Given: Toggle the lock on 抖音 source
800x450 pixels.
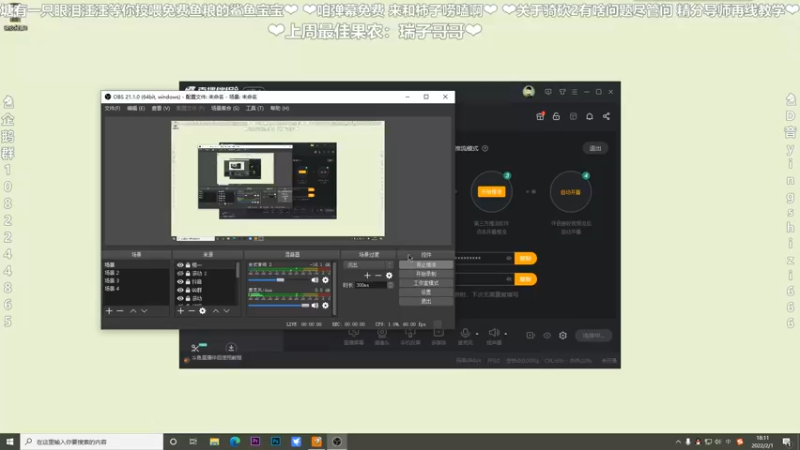Looking at the screenshot, I should click(188, 282).
